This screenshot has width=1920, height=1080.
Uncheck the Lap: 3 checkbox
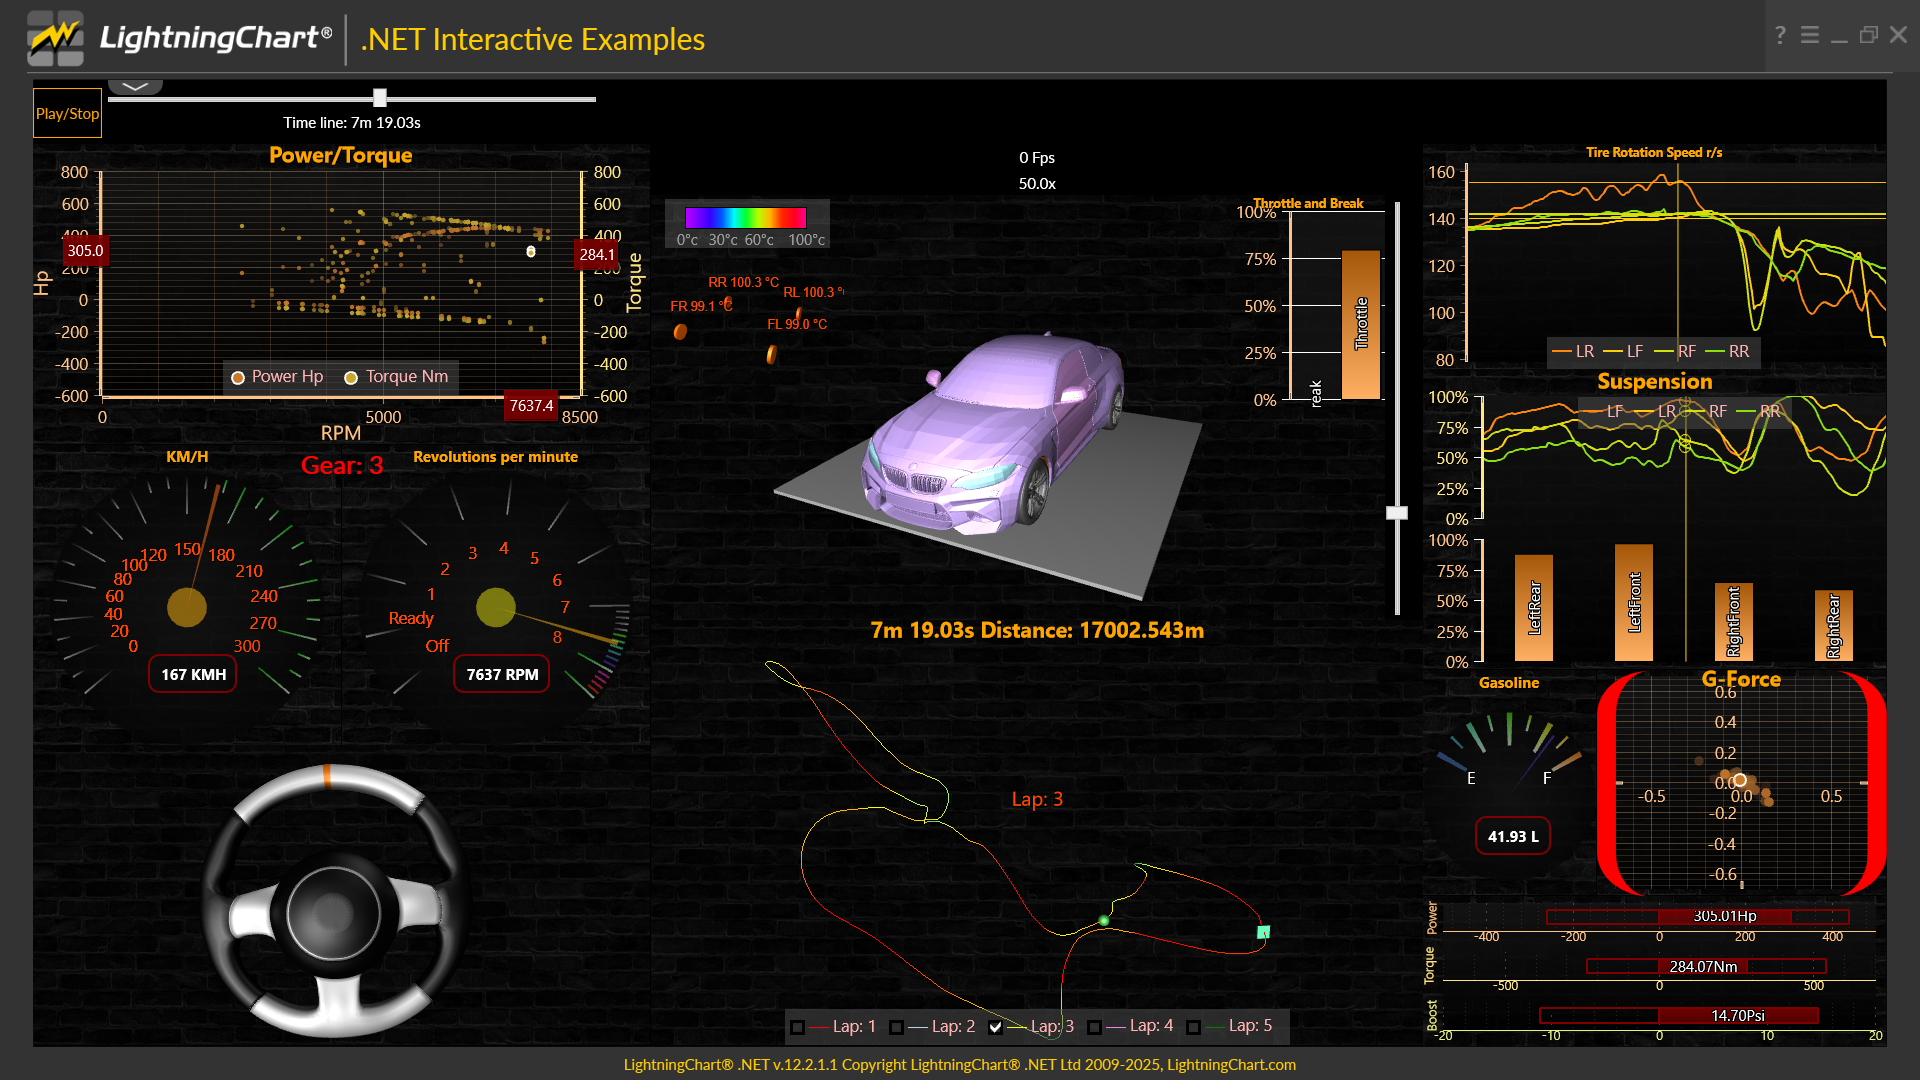pos(995,1027)
